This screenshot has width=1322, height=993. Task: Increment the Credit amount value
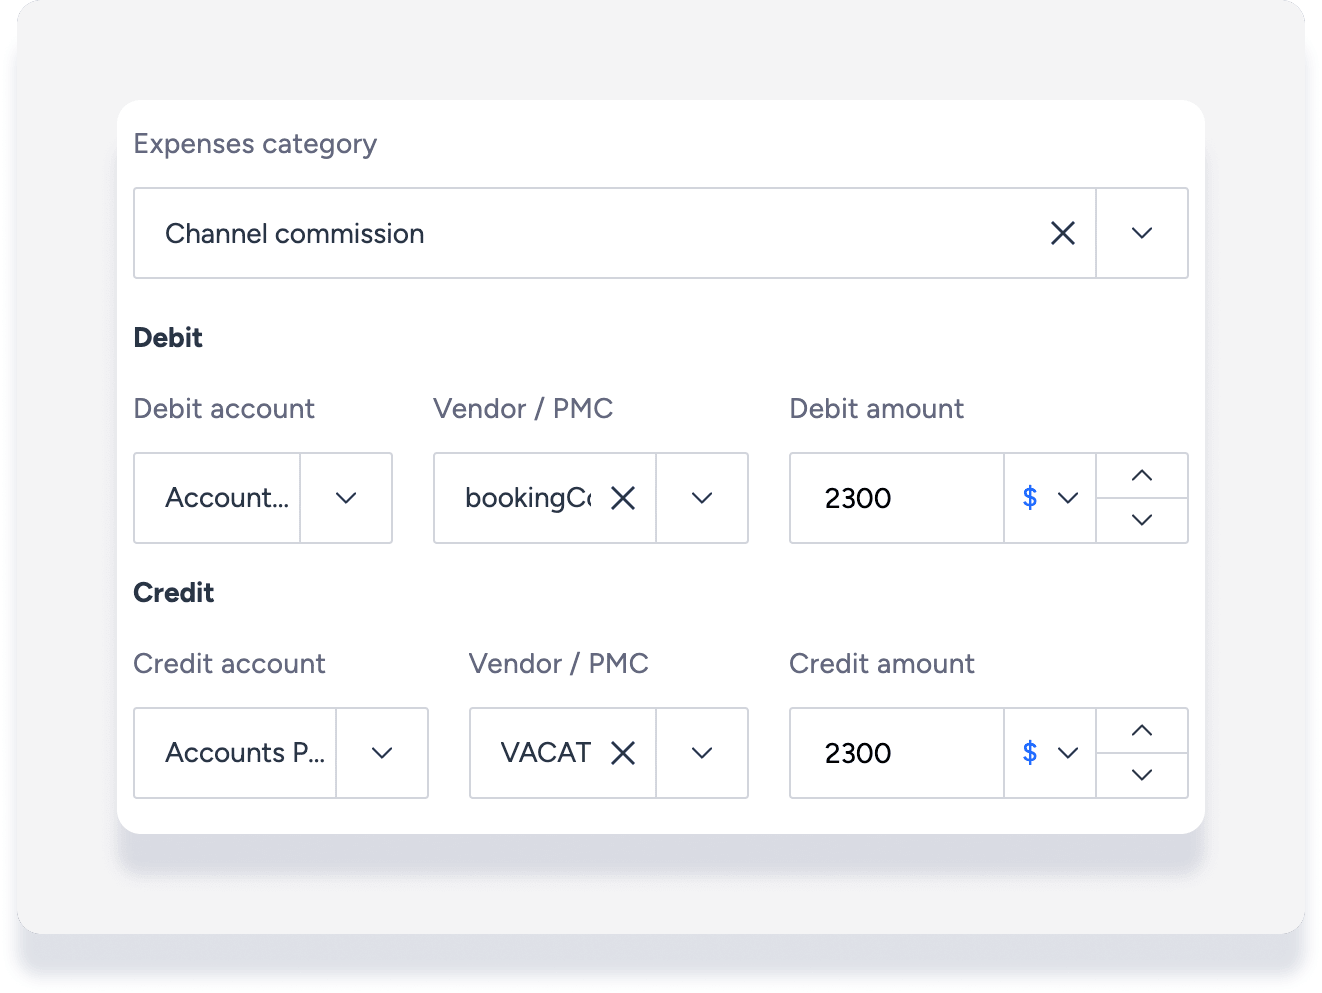(1142, 731)
